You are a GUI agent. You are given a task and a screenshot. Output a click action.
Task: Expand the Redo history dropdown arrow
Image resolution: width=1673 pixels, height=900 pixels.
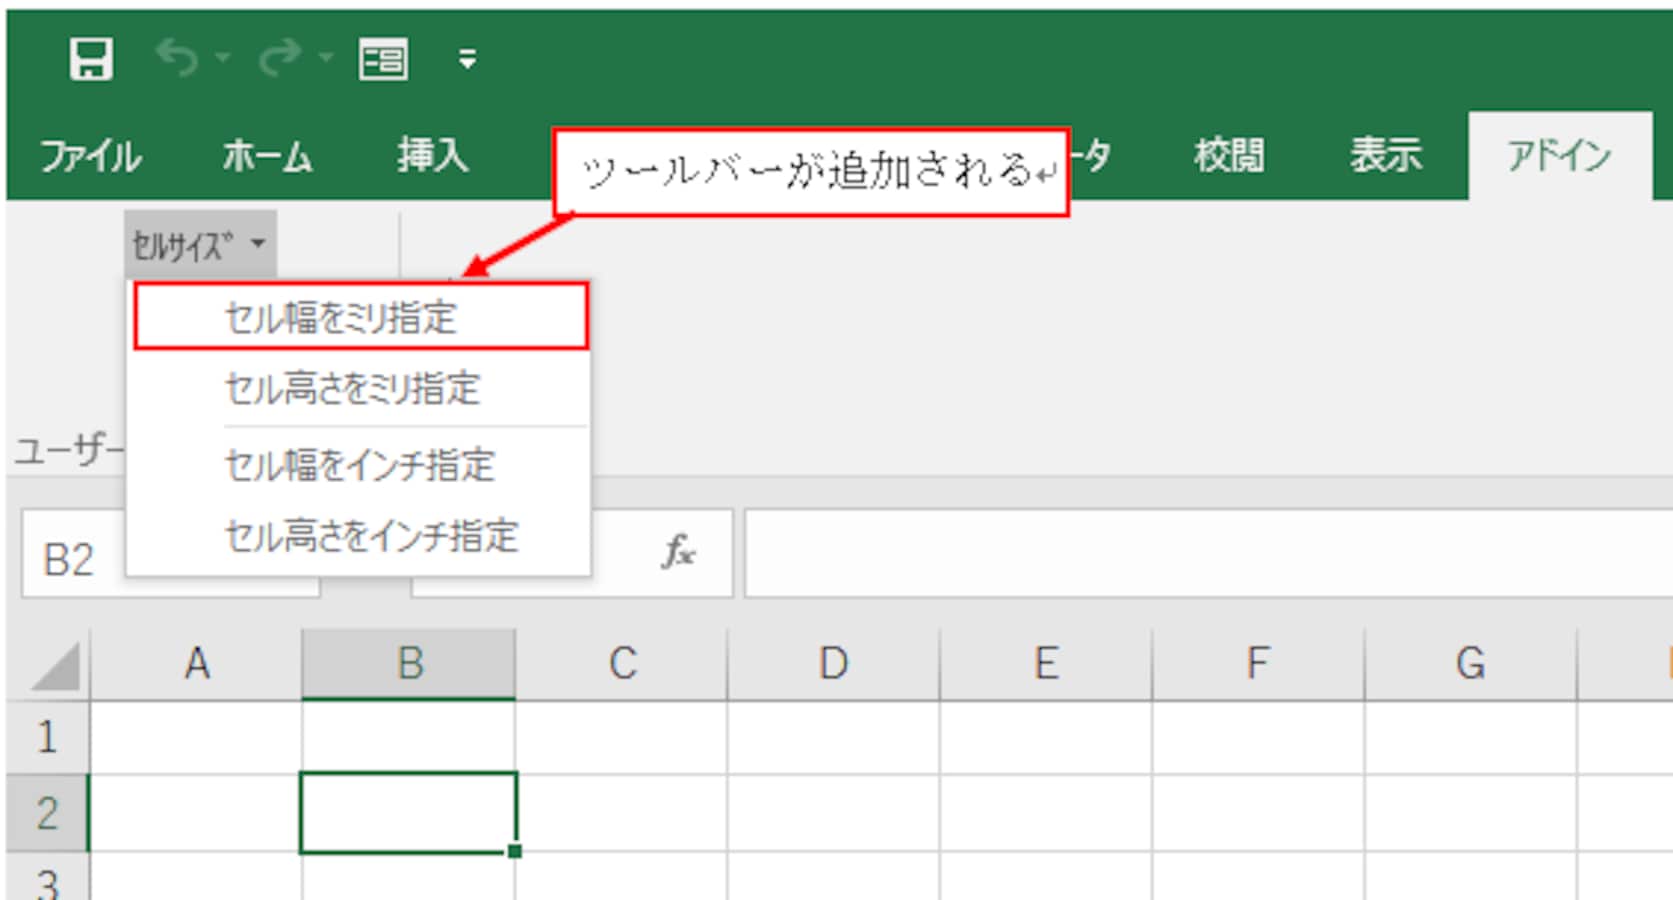click(326, 58)
